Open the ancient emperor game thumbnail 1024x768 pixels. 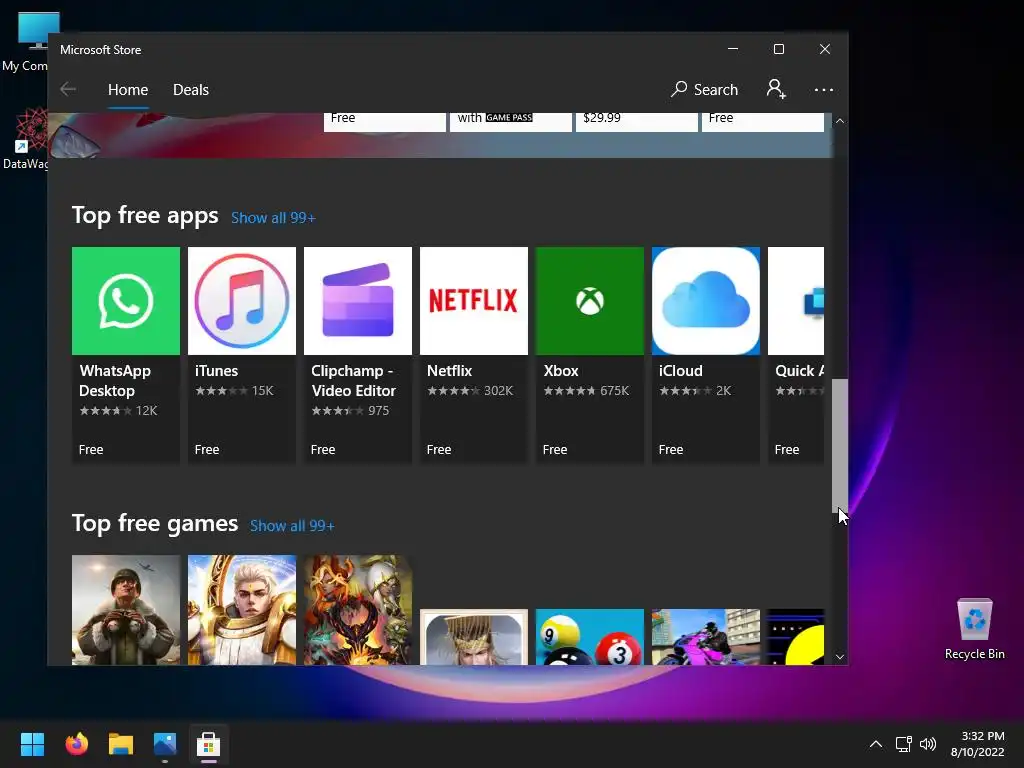tap(473, 637)
